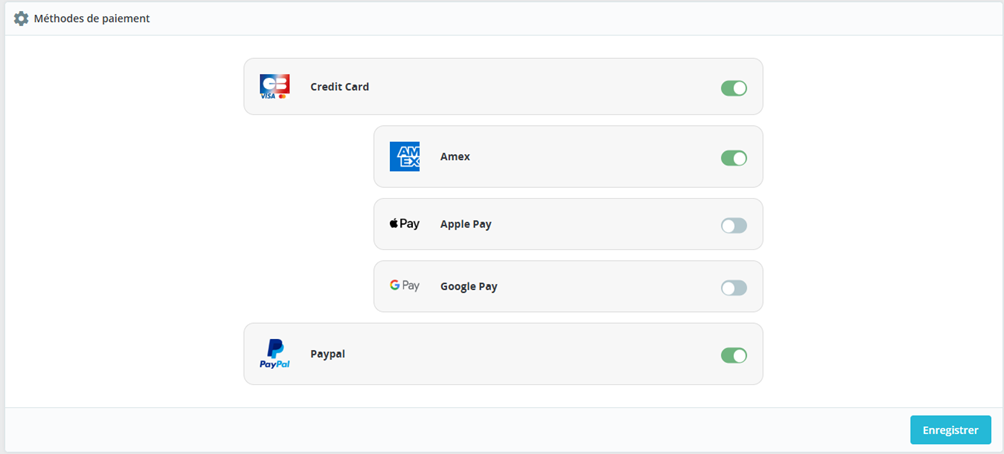Switch on the Google Pay toggle
Screen dimensions: 1004x454
(x=734, y=288)
